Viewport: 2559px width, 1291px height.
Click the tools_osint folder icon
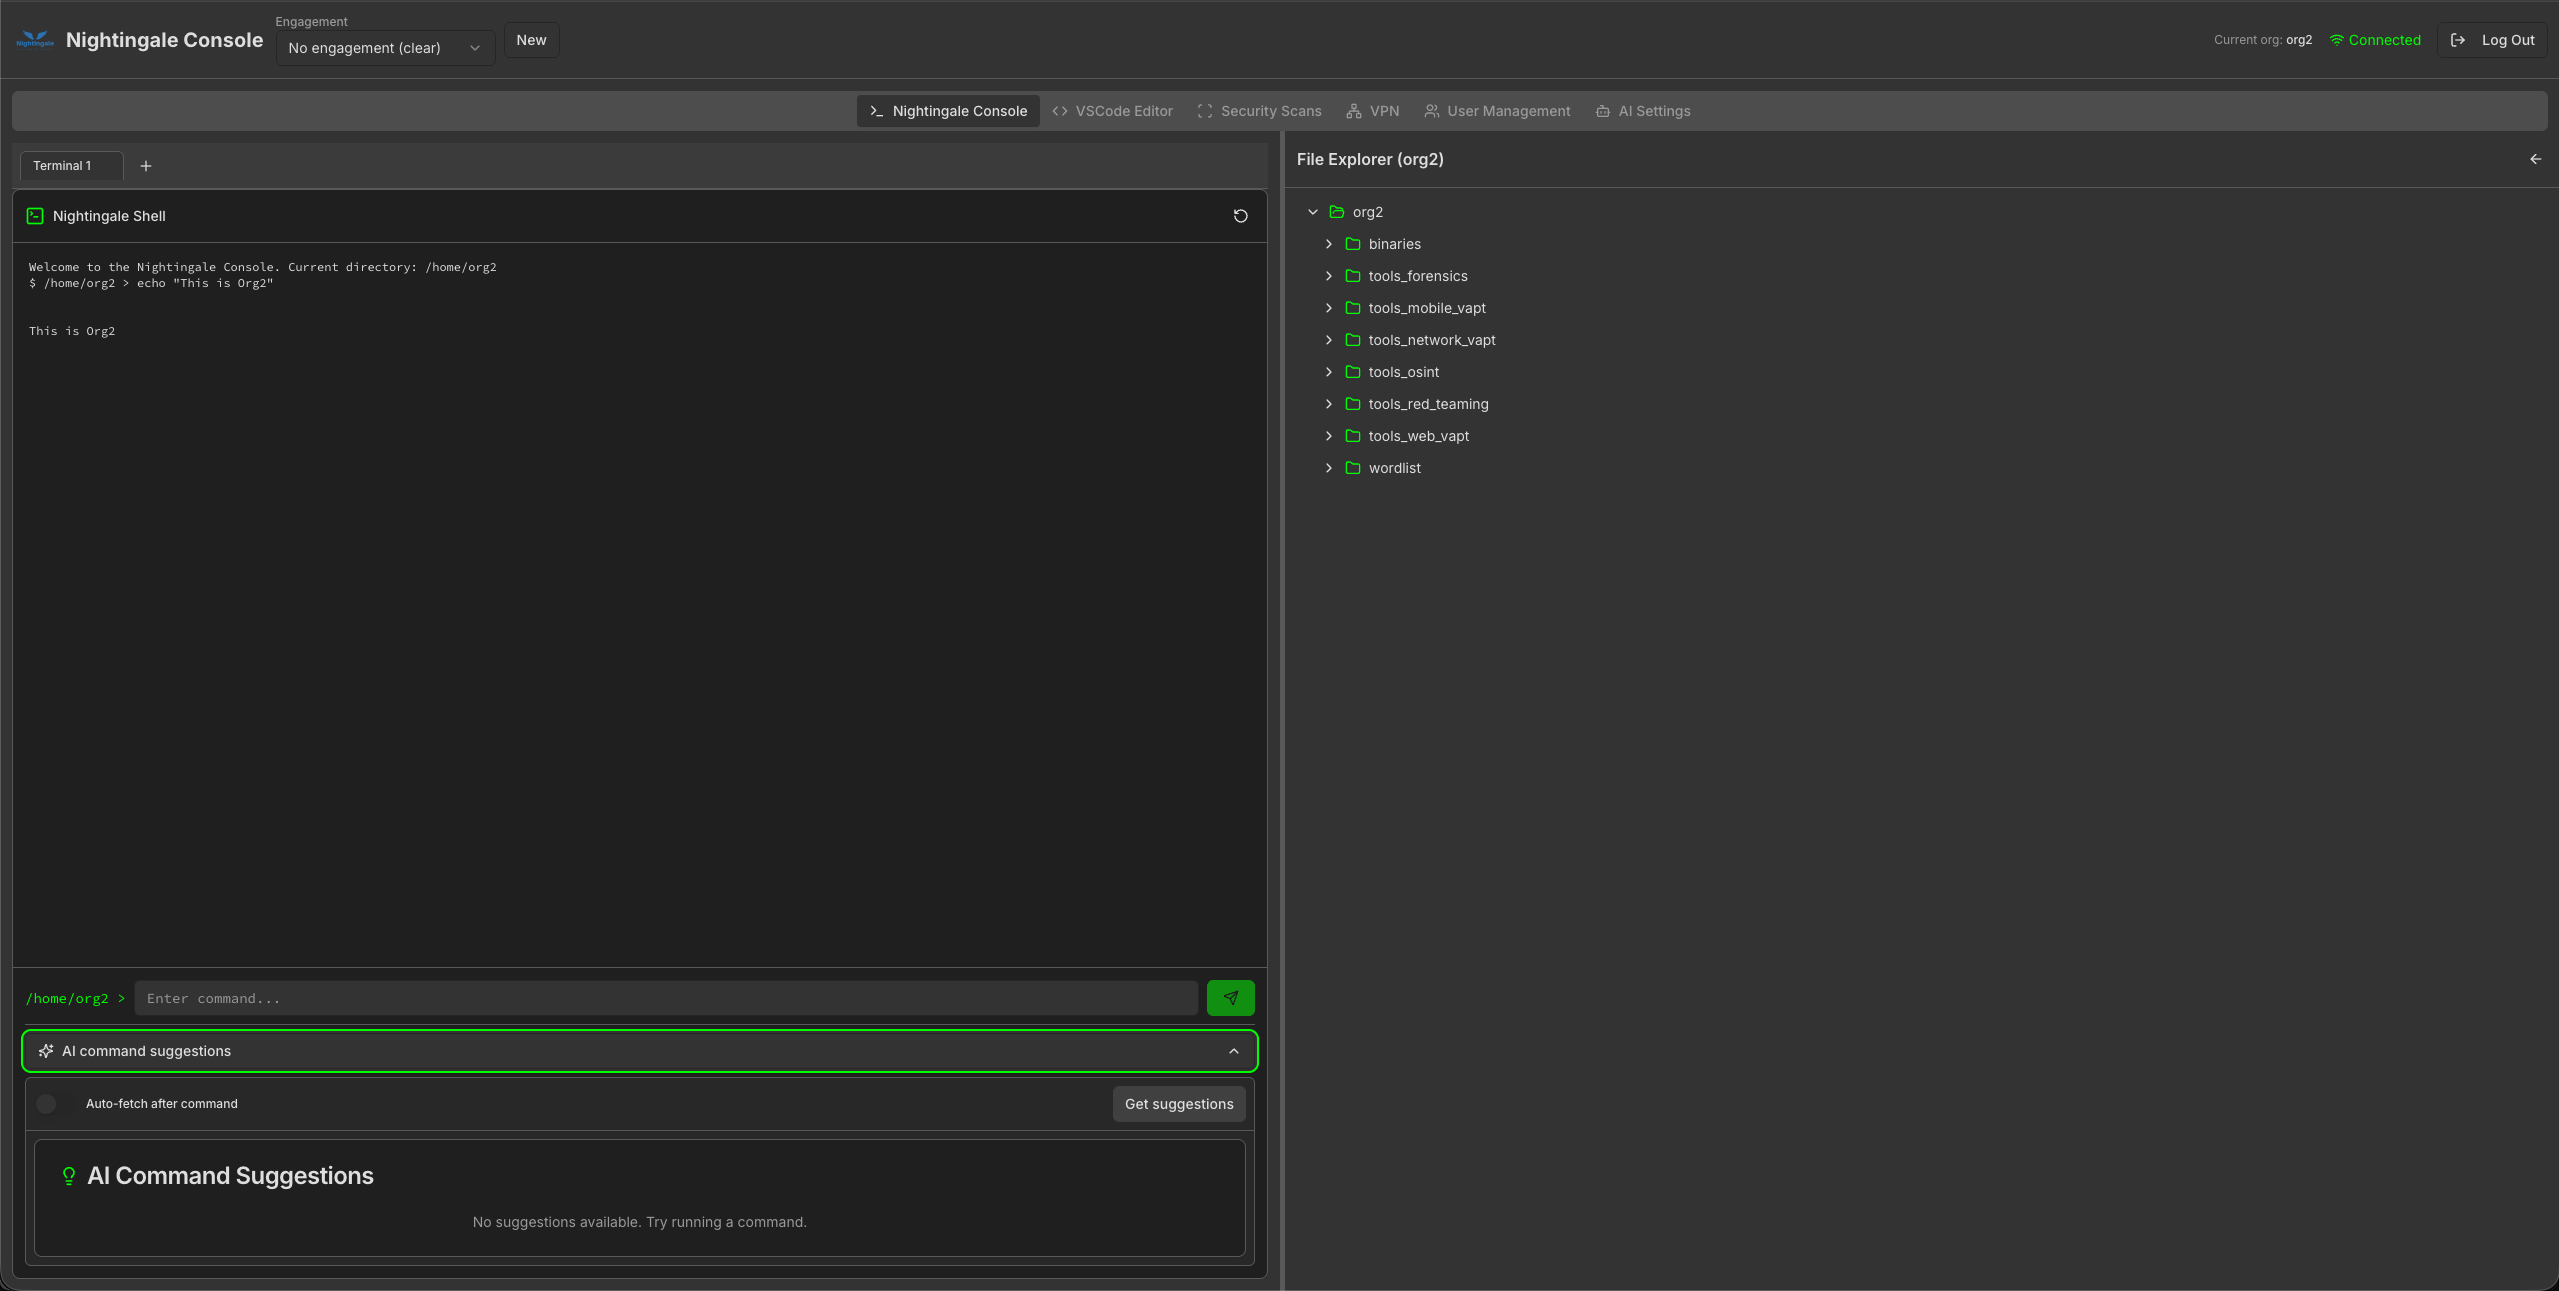(1353, 372)
